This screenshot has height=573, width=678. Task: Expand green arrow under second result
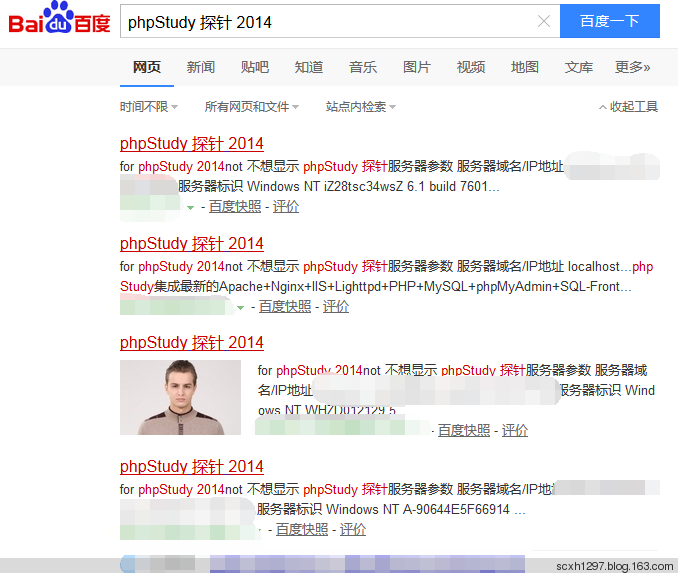240,307
